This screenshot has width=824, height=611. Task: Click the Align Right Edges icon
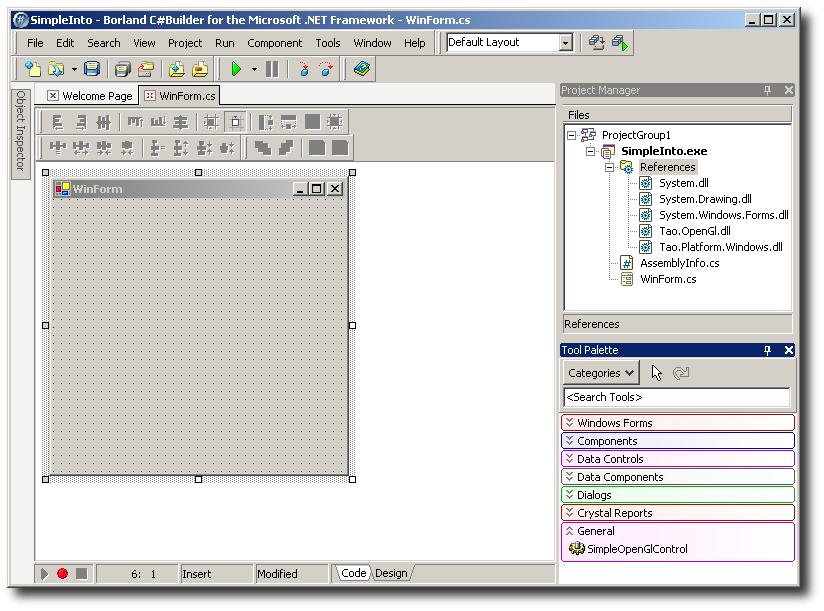(x=80, y=122)
